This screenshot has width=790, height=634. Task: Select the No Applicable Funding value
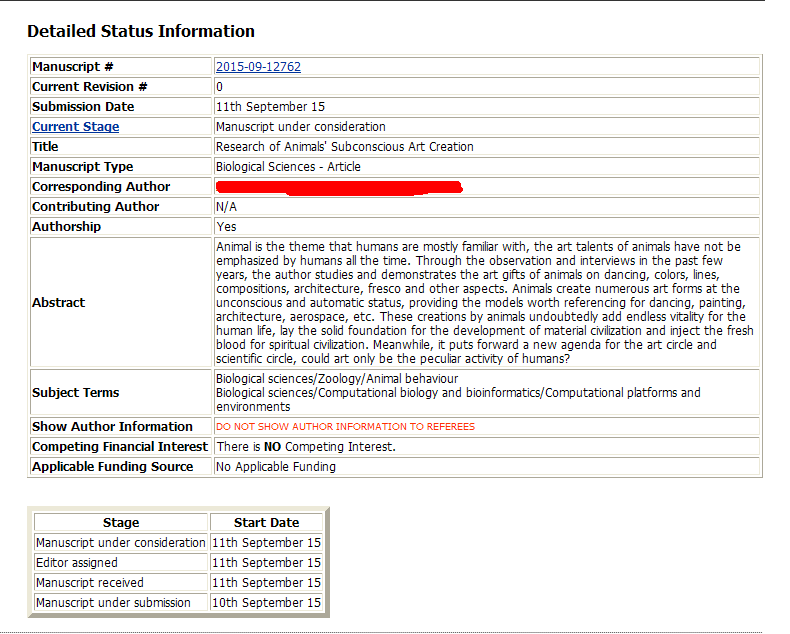[x=276, y=467]
